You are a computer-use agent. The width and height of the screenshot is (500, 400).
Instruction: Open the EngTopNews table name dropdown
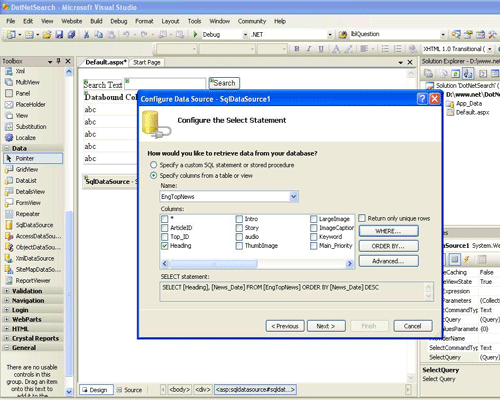click(293, 196)
